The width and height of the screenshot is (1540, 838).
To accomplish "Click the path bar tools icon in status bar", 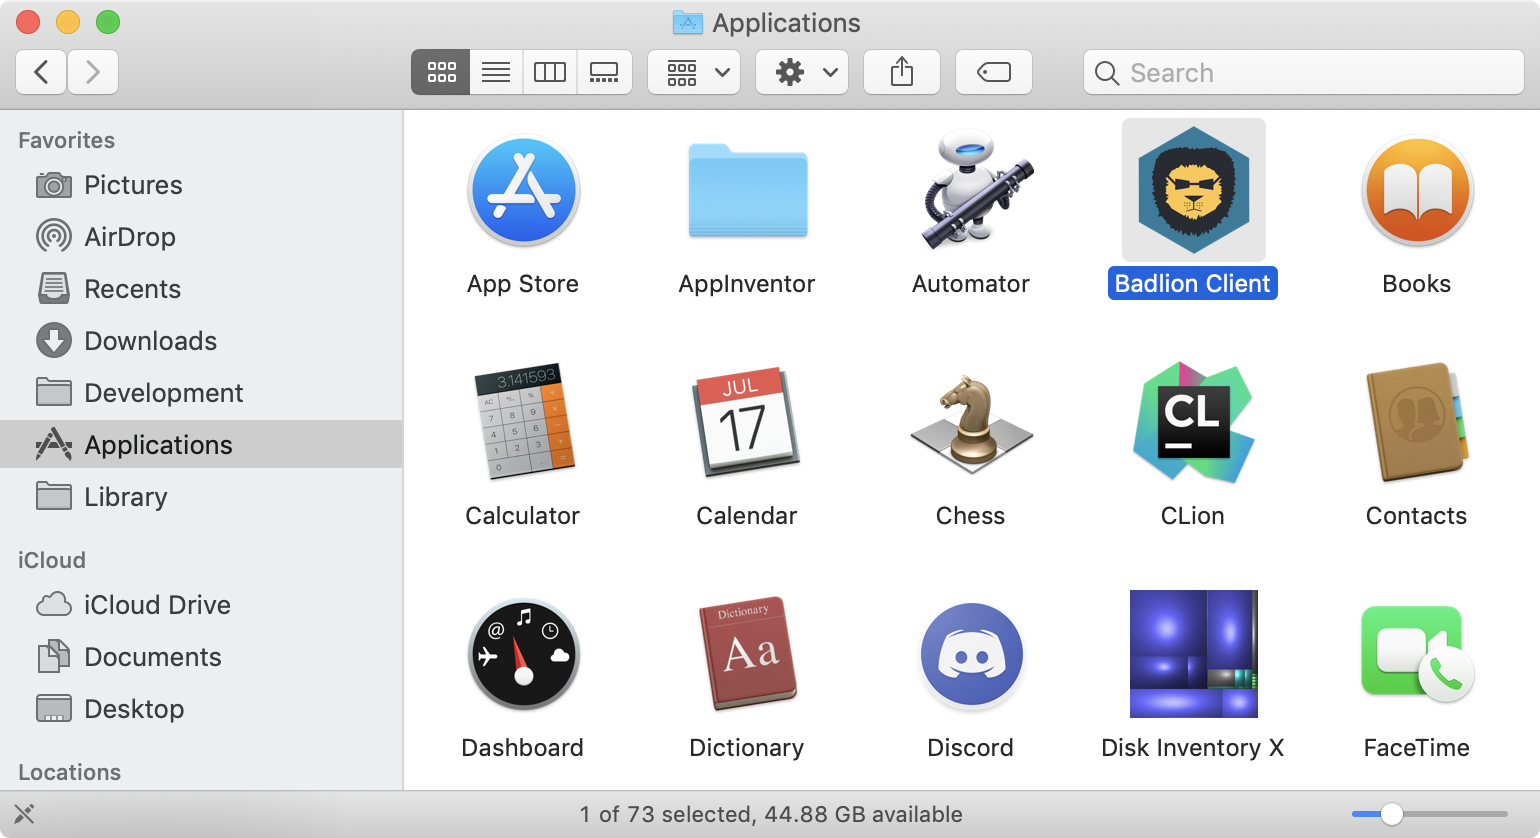I will [x=25, y=814].
